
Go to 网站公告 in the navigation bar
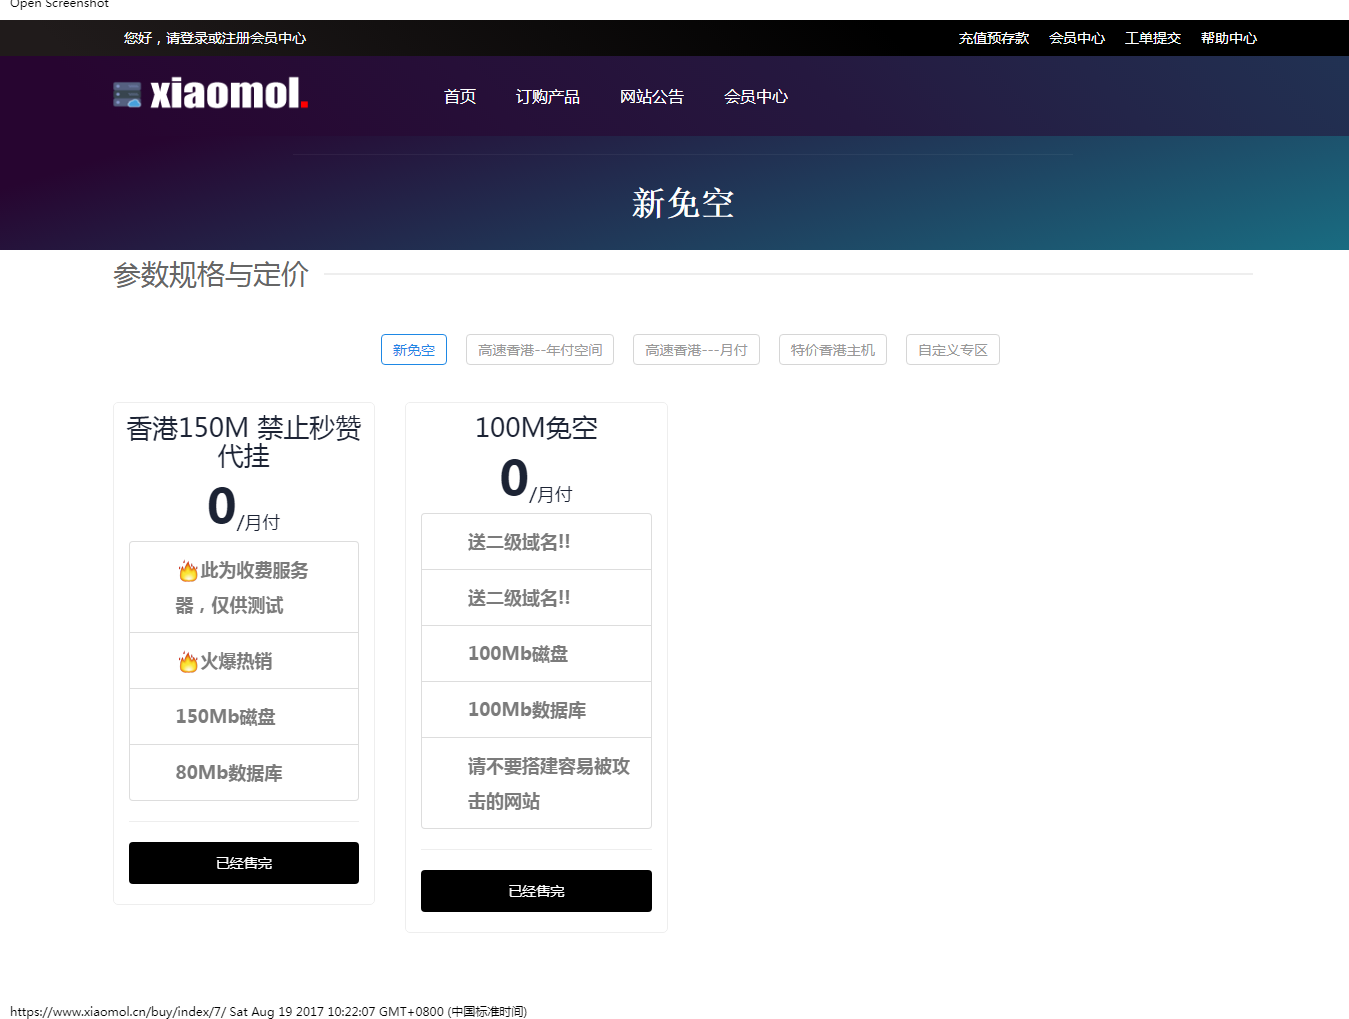pyautogui.click(x=651, y=97)
